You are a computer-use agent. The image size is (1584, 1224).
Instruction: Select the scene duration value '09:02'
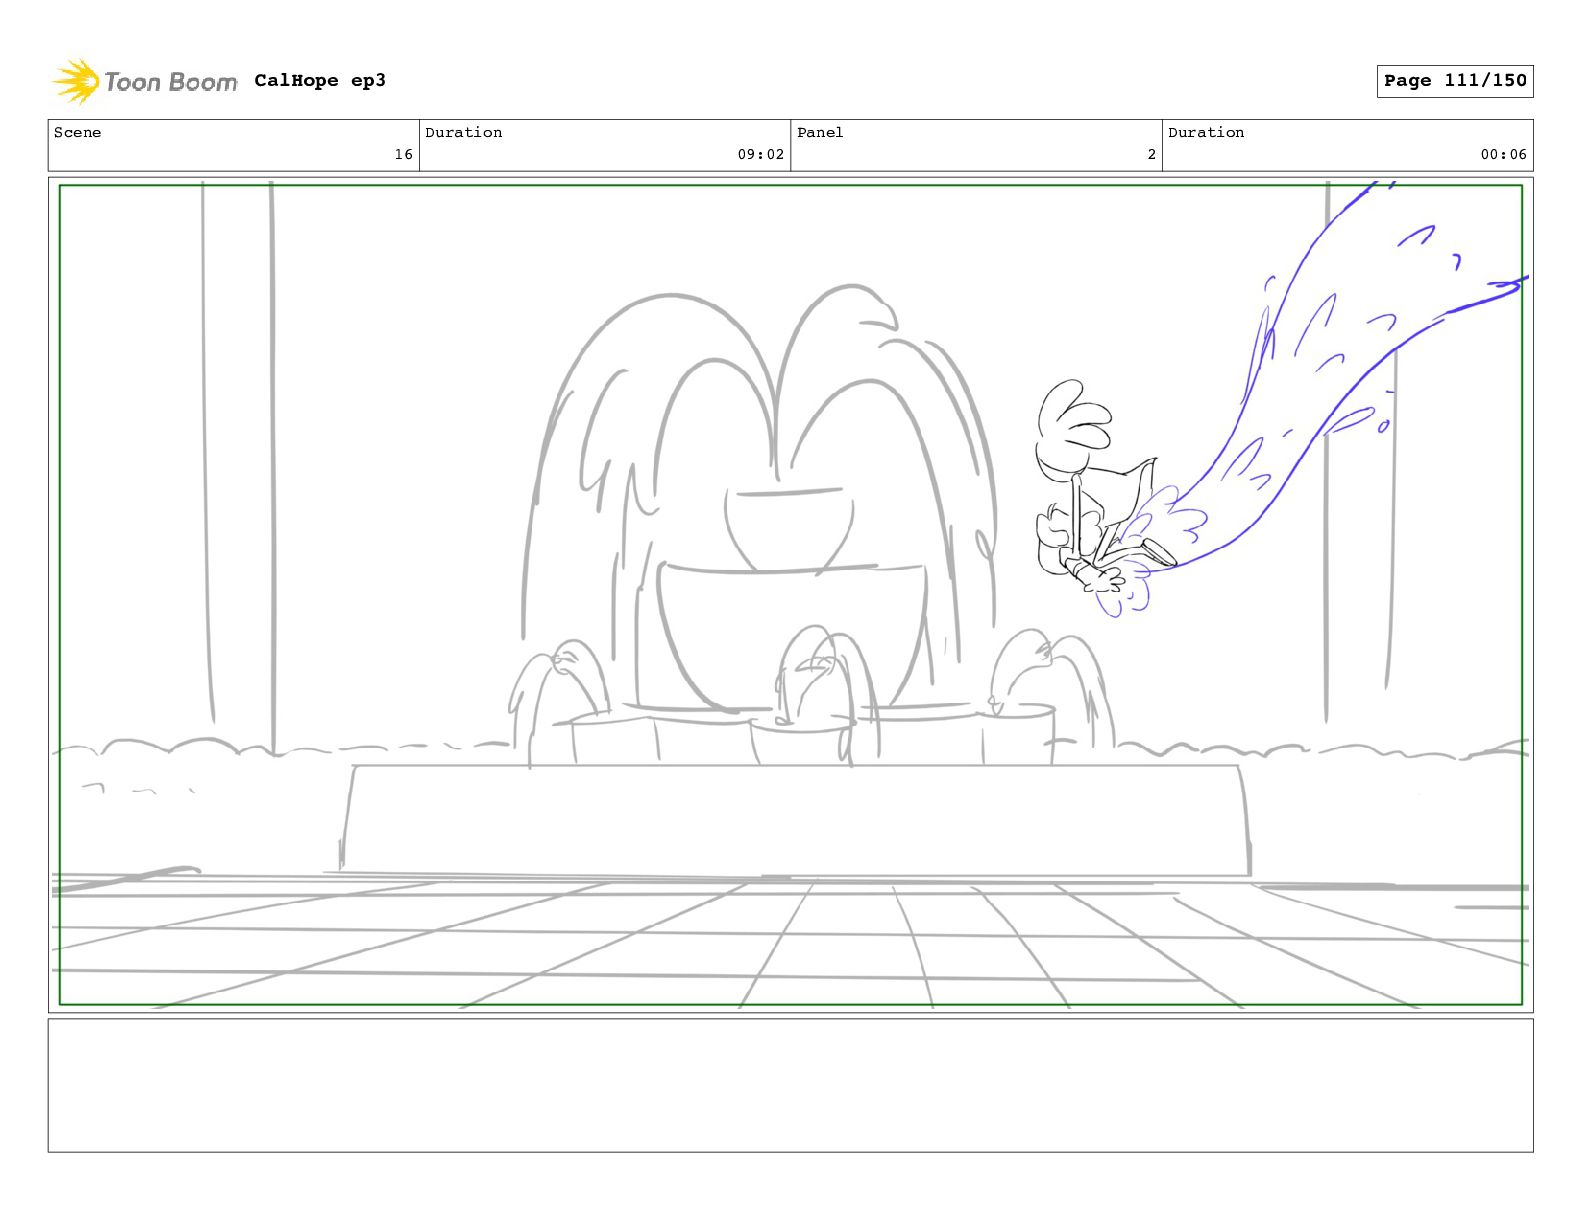761,154
